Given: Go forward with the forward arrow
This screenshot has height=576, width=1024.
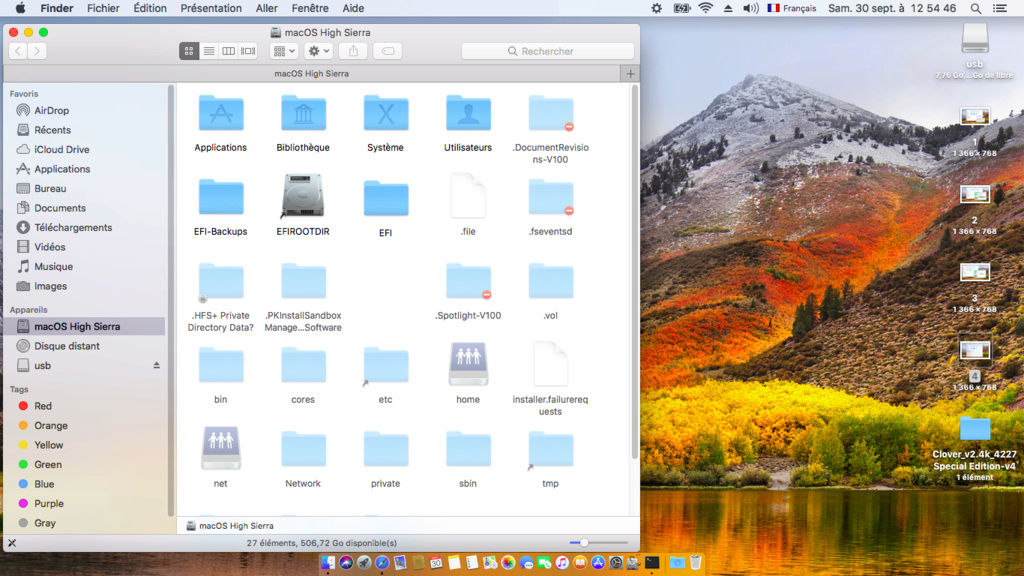Looking at the screenshot, I should tap(37, 51).
